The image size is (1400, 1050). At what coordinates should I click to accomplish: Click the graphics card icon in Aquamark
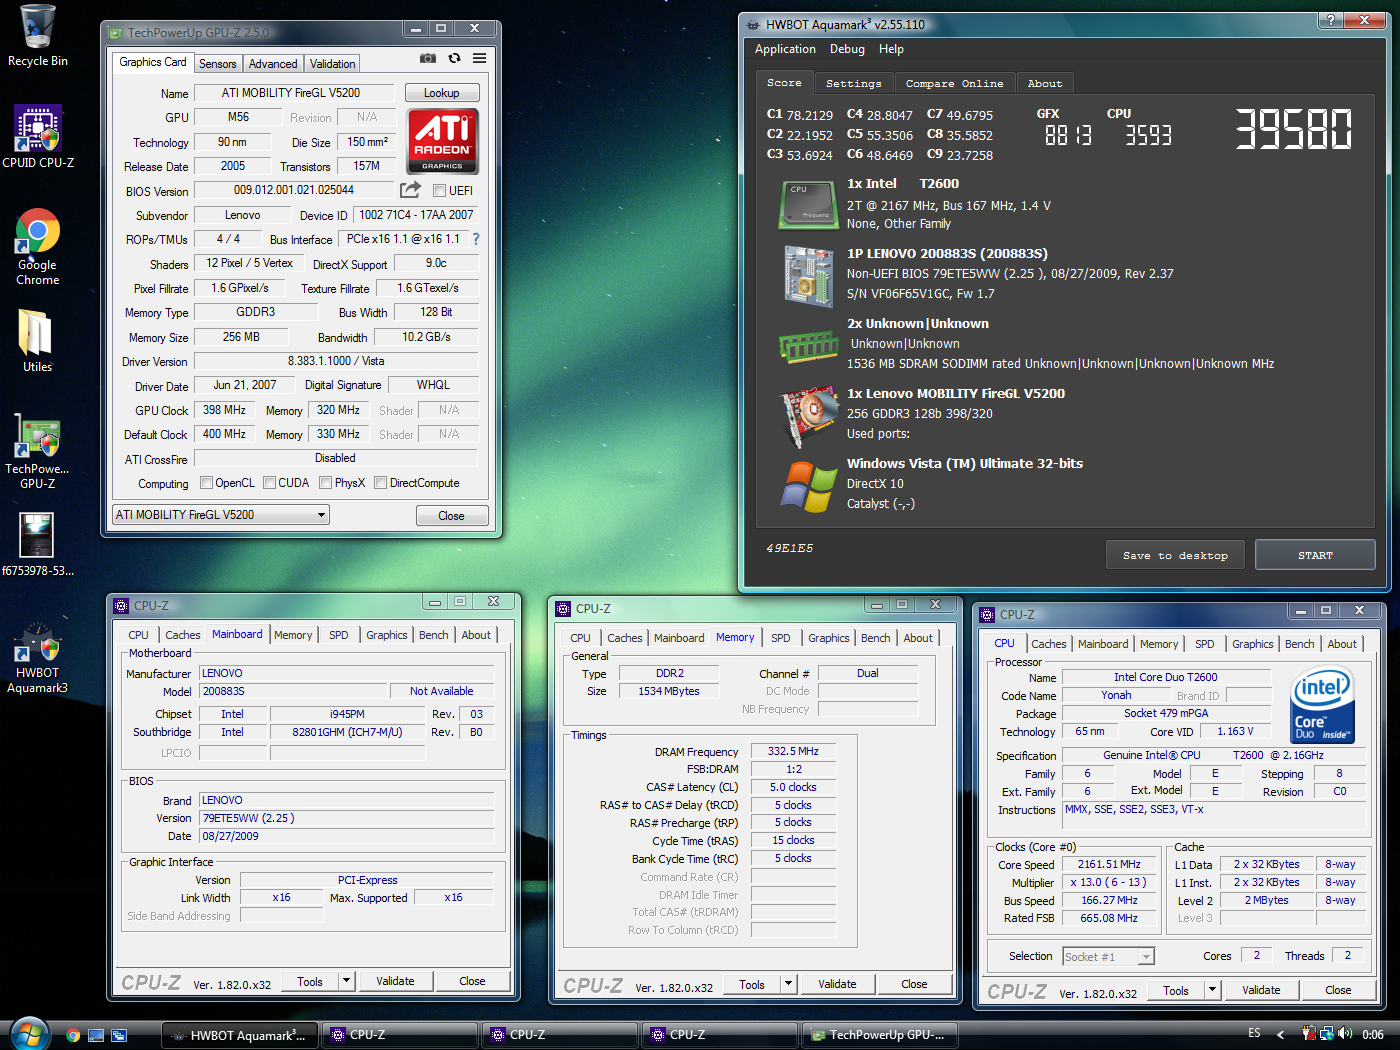pos(808,415)
